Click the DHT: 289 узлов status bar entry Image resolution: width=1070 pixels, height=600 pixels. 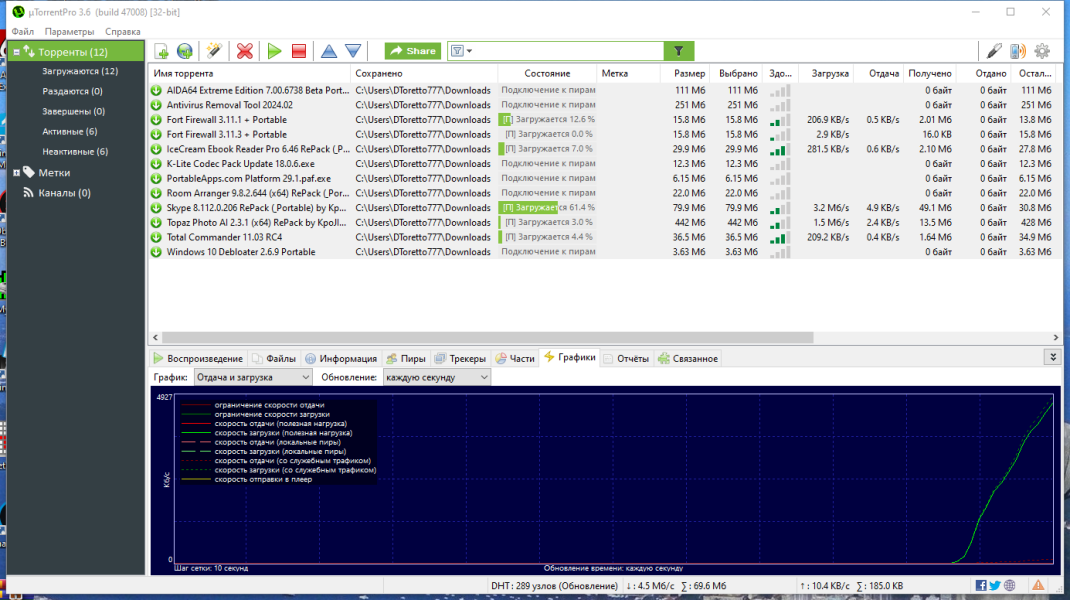[x=554, y=586]
